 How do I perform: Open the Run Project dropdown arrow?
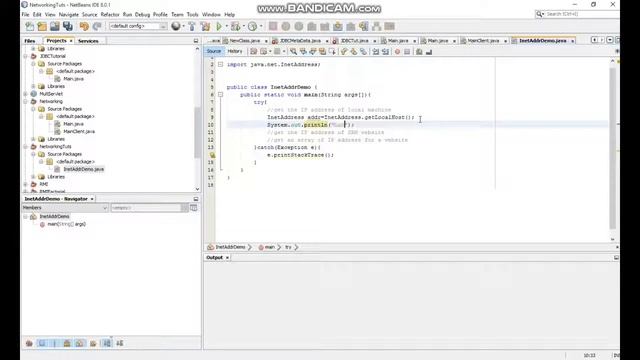coord(227,27)
